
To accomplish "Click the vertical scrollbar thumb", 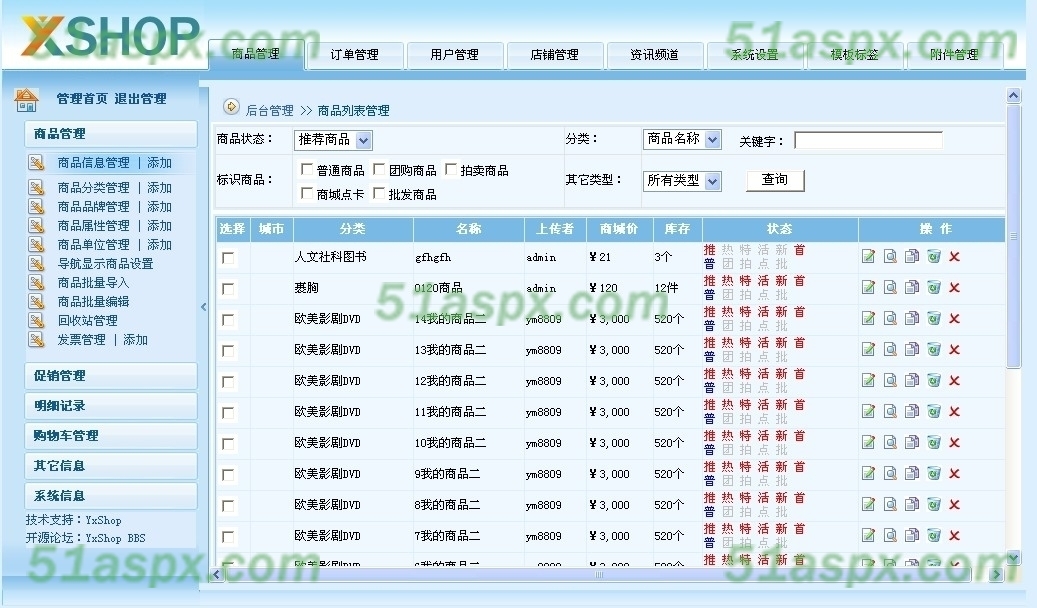I will click(x=1013, y=235).
